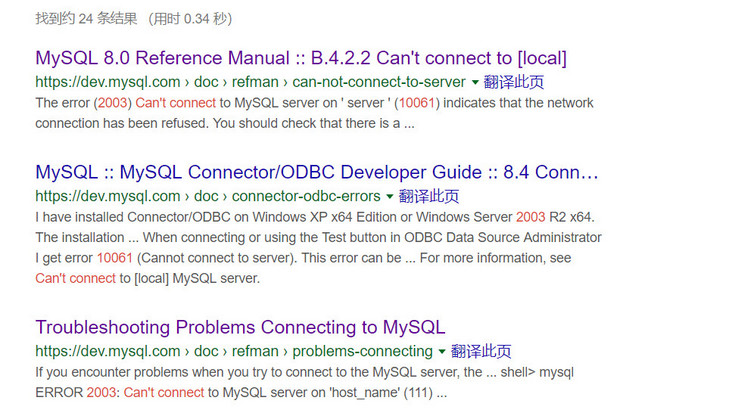Image resolution: width=732 pixels, height=416 pixels.
Task: Click snippet line ending "[local] MySQL server."
Action: 147,278
